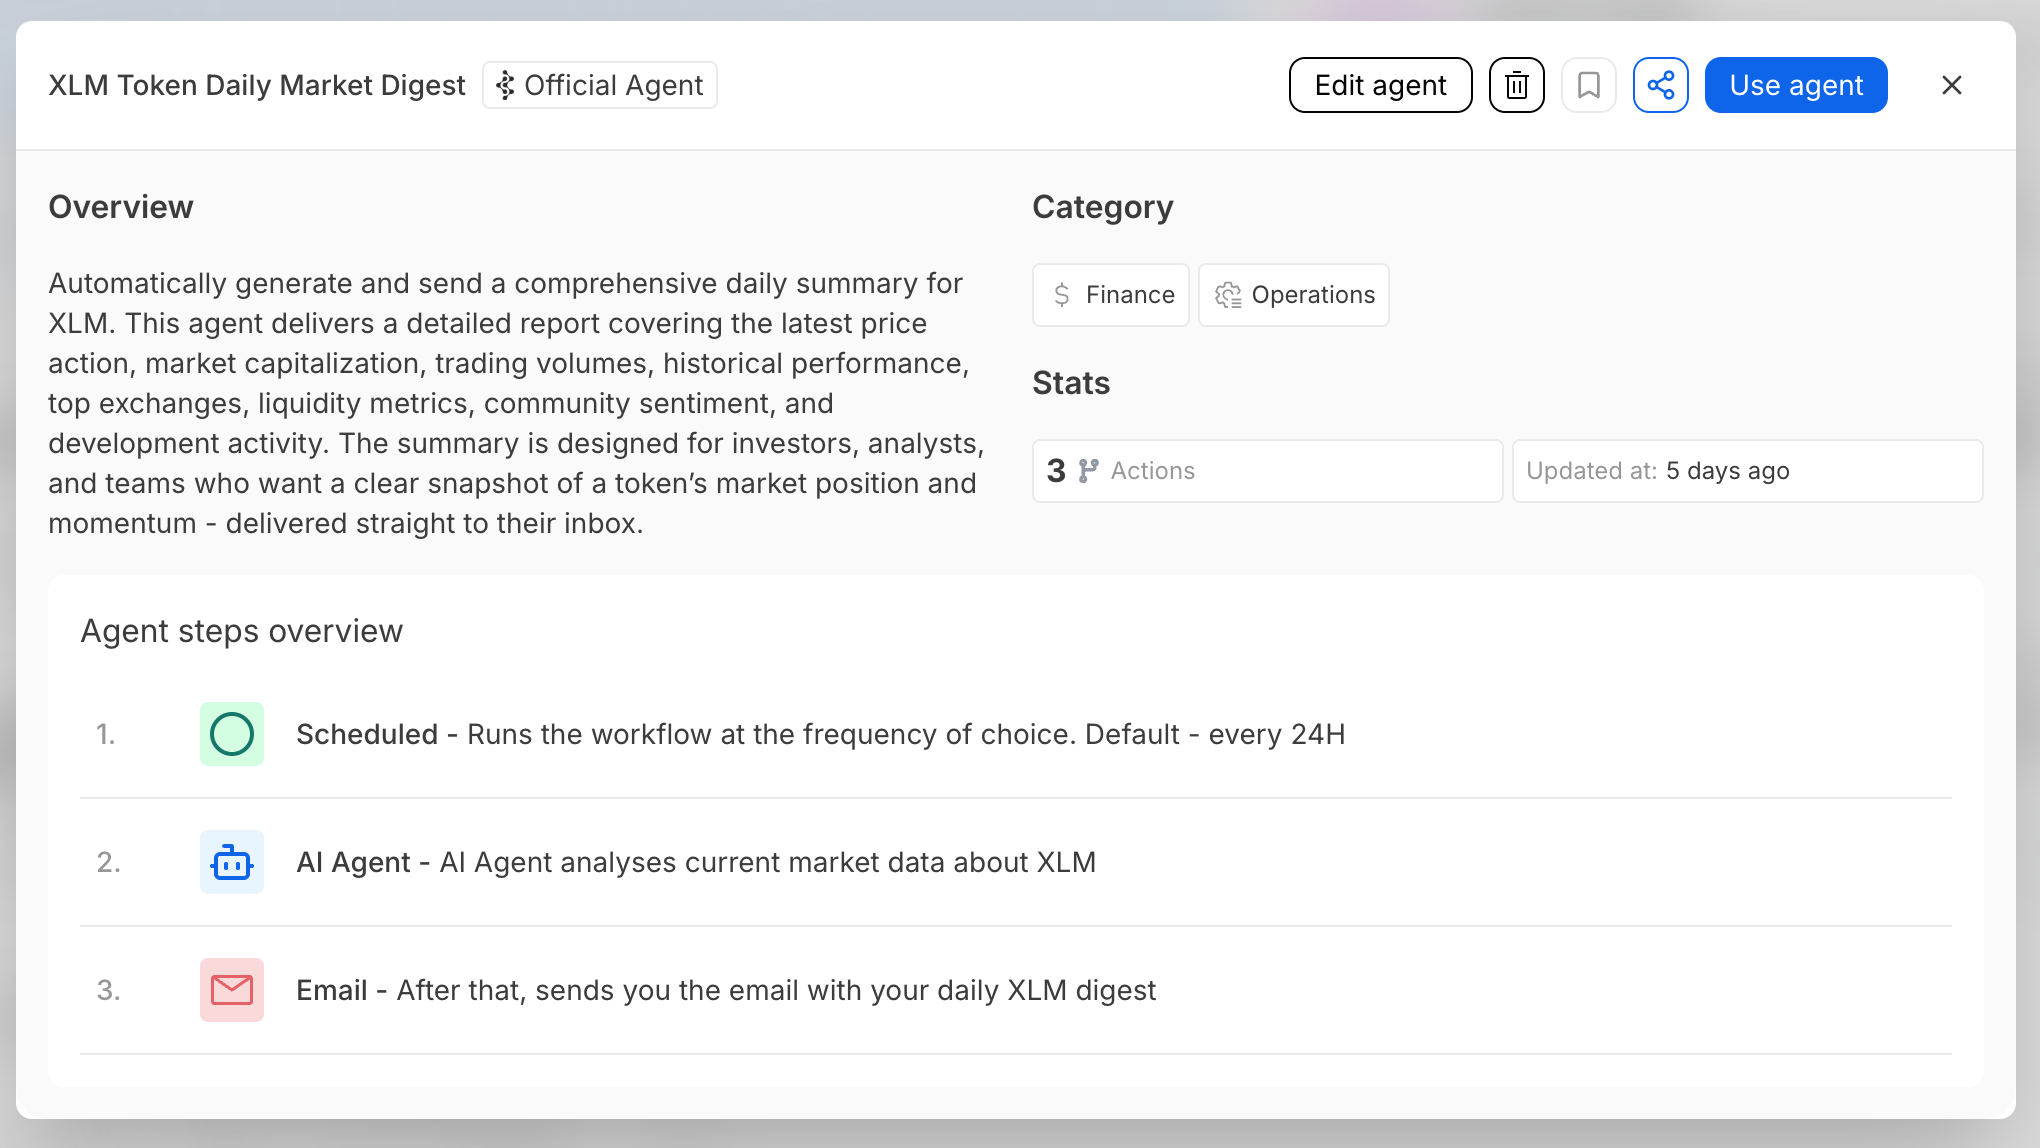
Task: Click the Actions branch icon in Stats
Action: pos(1088,471)
